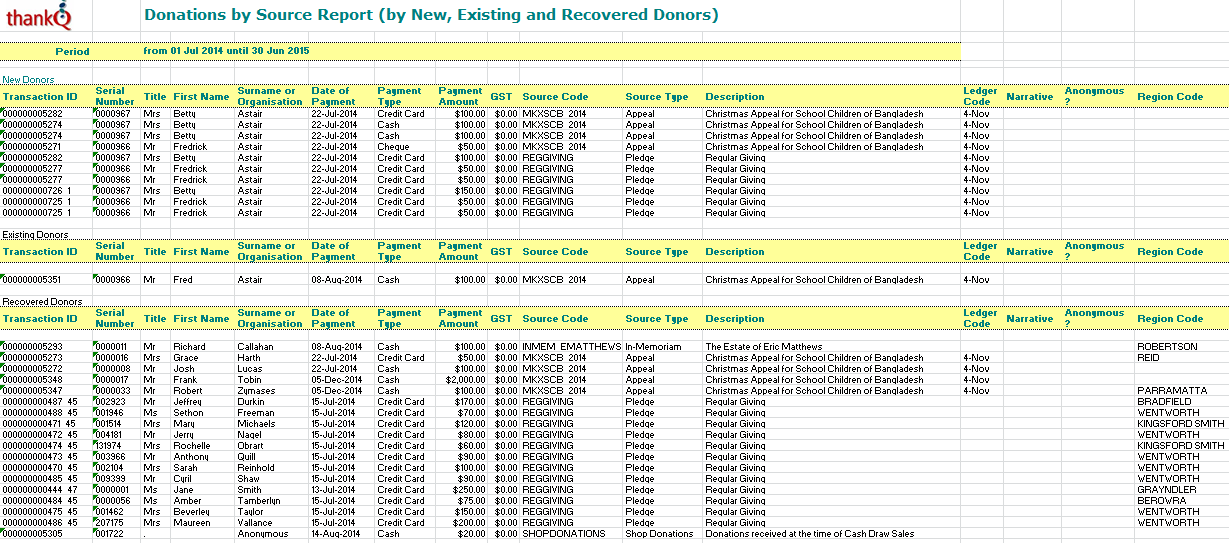Image resolution: width=1229 pixels, height=543 pixels.
Task: Select transaction ID 000000005351
Action: (33, 280)
